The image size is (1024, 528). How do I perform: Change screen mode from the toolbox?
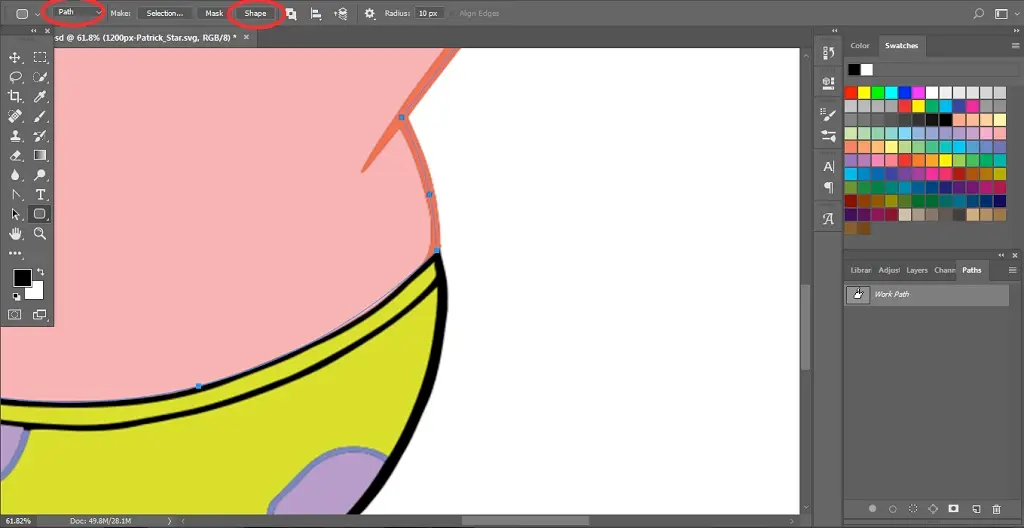pyautogui.click(x=40, y=315)
